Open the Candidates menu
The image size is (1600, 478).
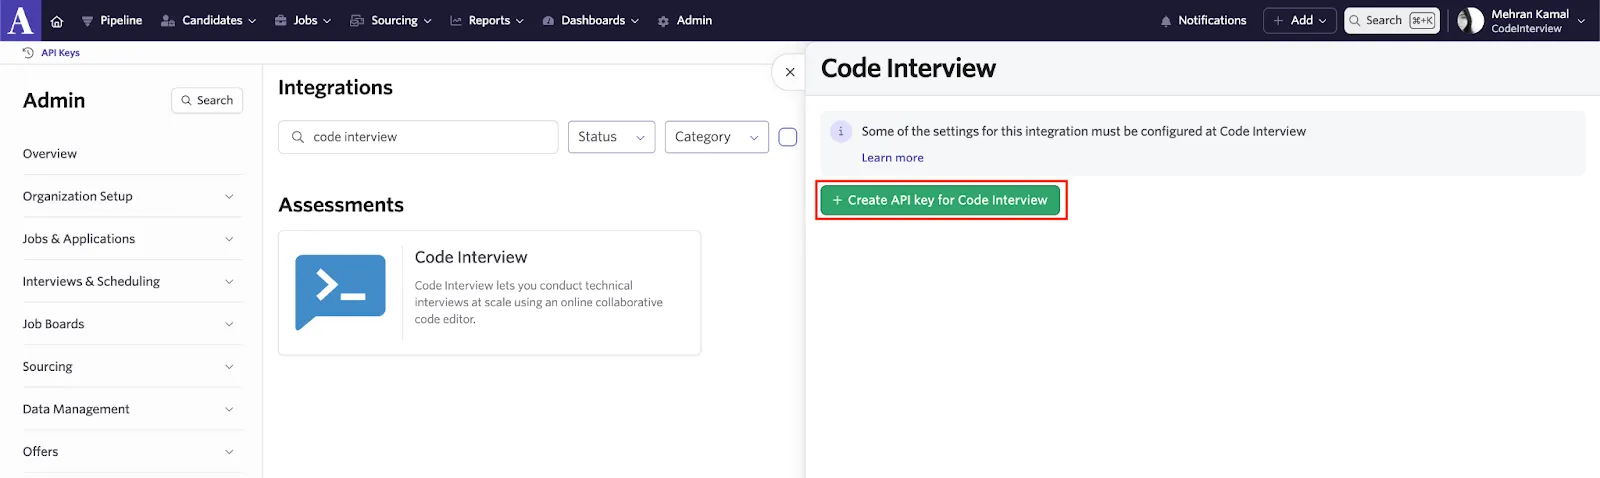[x=209, y=20]
